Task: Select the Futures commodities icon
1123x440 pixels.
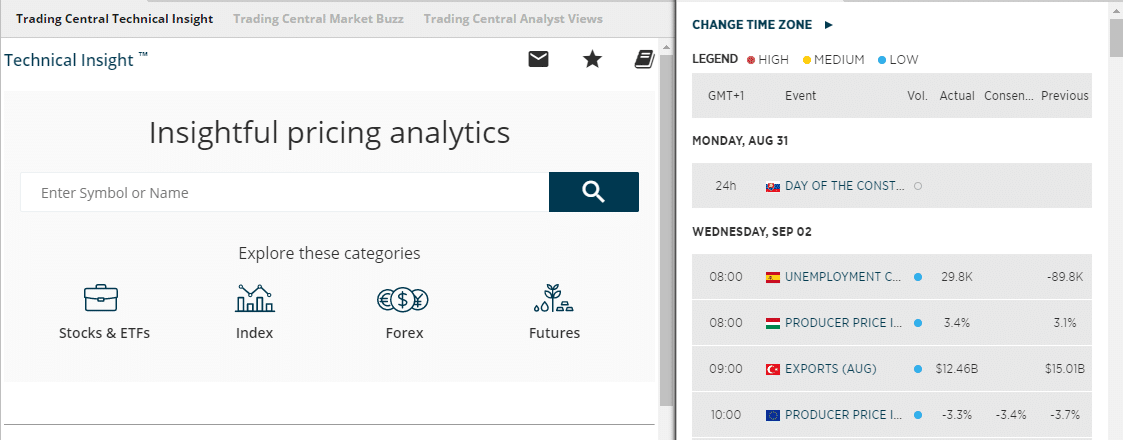Action: pyautogui.click(x=553, y=298)
